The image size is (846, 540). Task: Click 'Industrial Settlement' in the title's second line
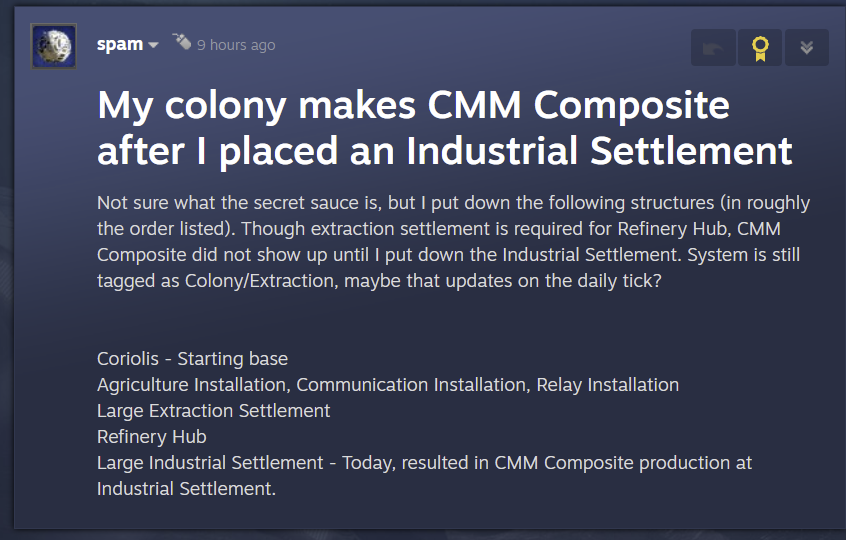[599, 151]
